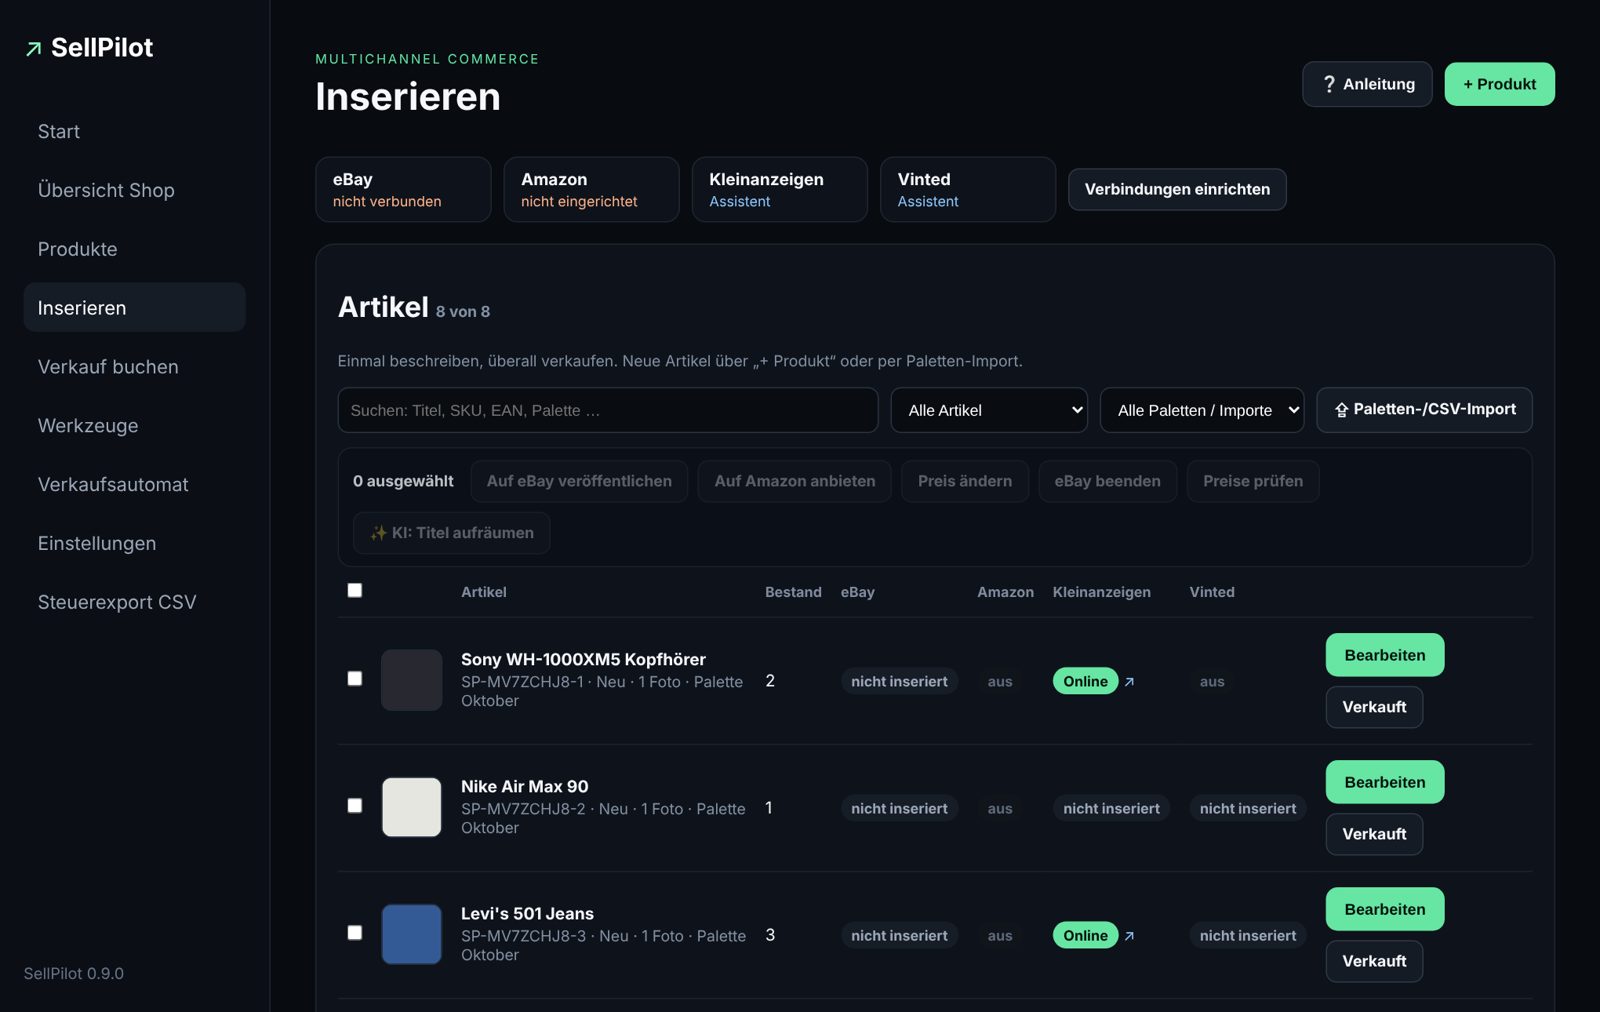Image resolution: width=1600 pixels, height=1012 pixels.
Task: Add a new item with + Produkt
Action: 1499,84
